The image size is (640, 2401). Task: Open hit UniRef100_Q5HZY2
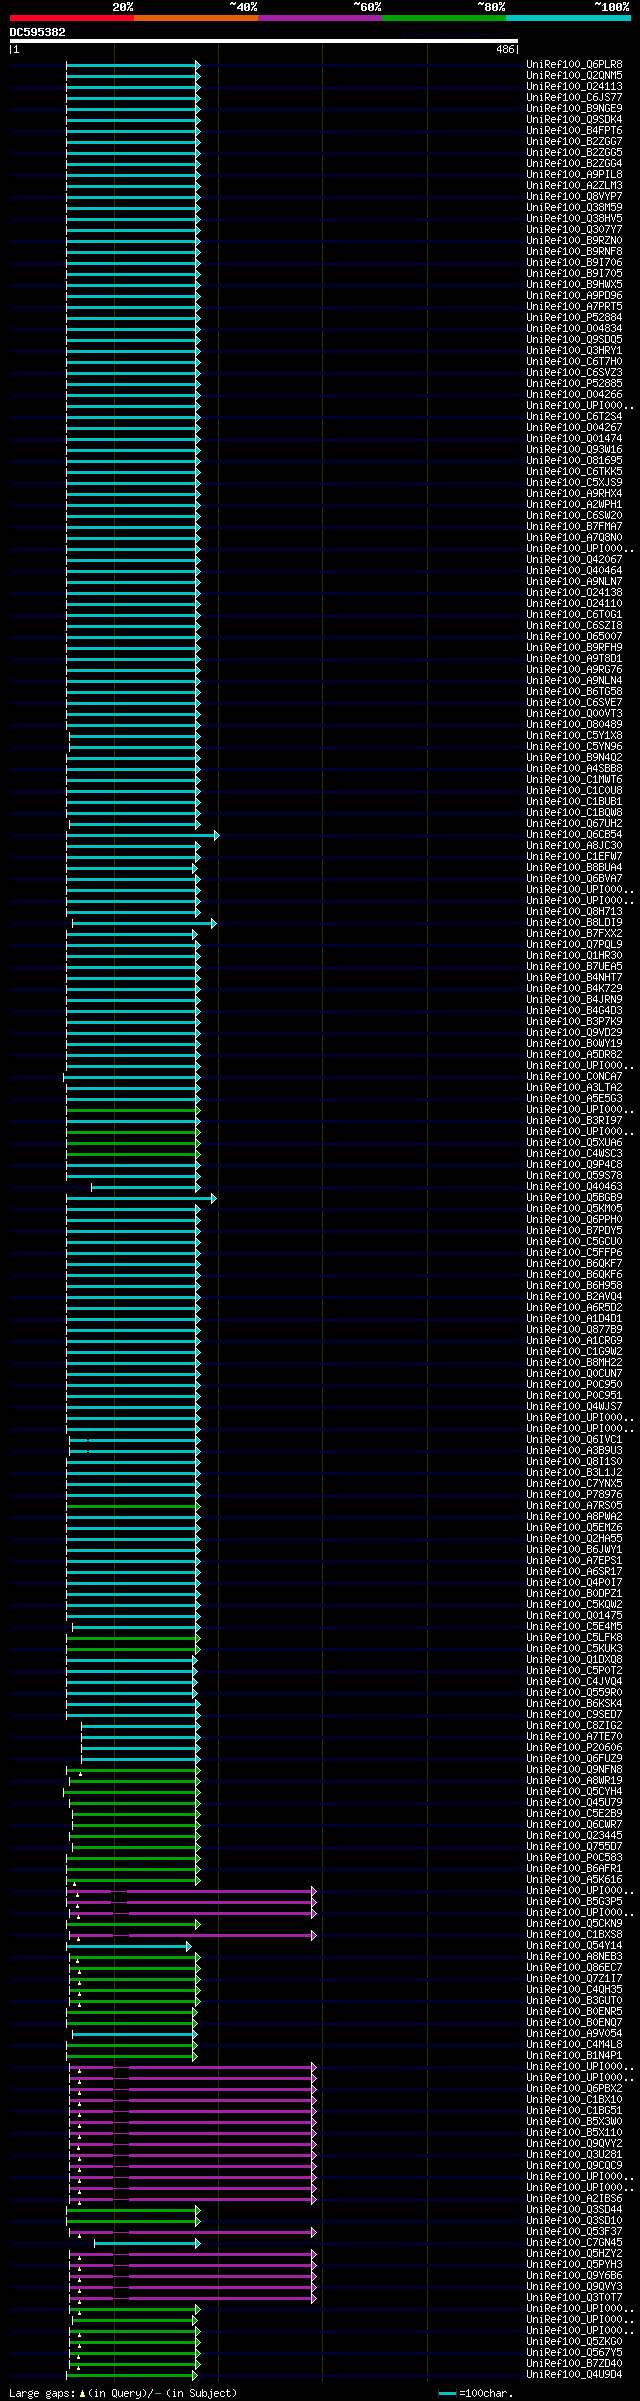point(574,2254)
